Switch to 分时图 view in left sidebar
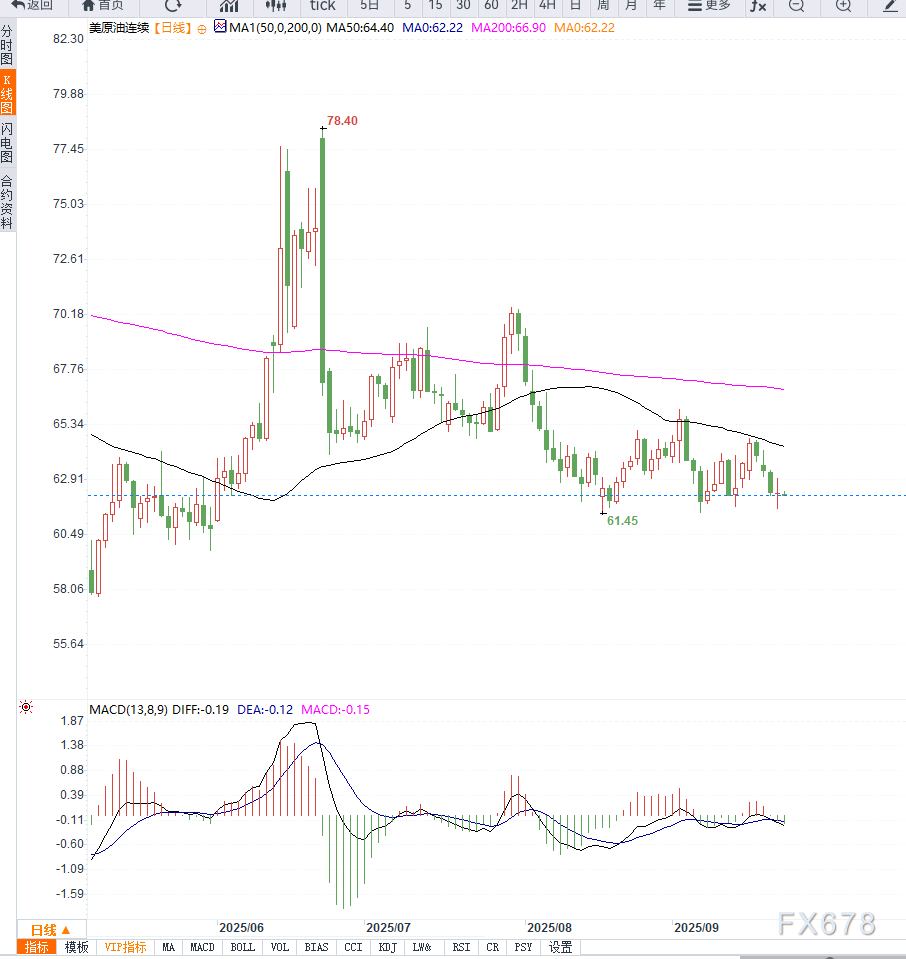Image resolution: width=906 pixels, height=959 pixels. tap(7, 46)
